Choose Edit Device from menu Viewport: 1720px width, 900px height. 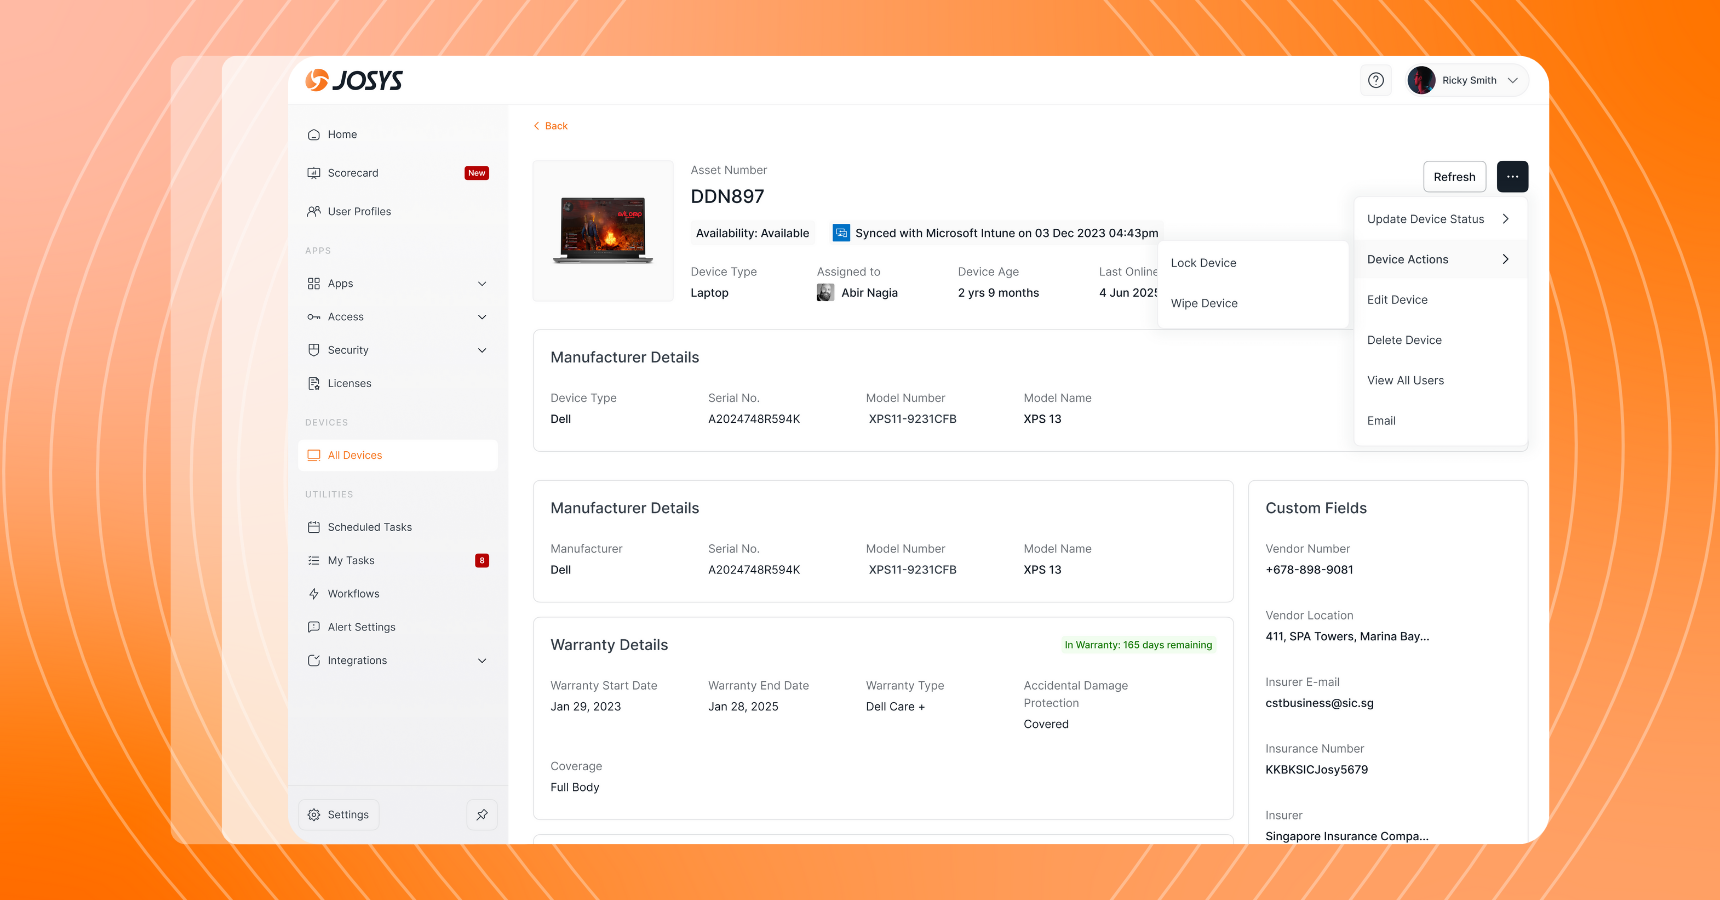(1440, 300)
